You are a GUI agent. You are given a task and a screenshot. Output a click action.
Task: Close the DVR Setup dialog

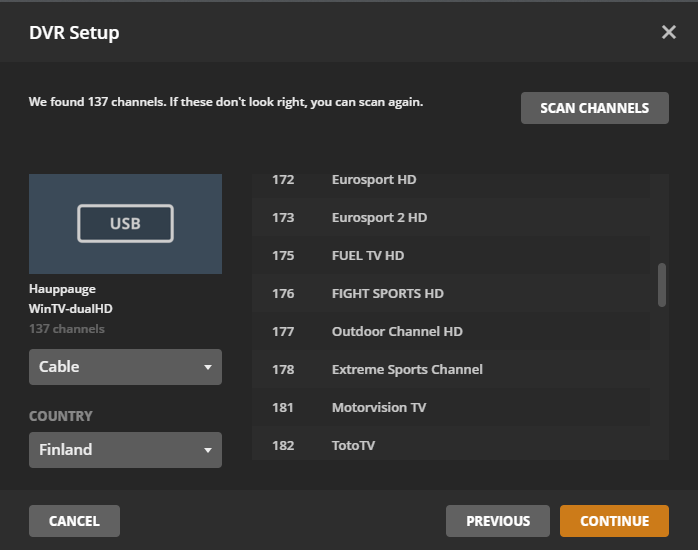pyautogui.click(x=669, y=32)
